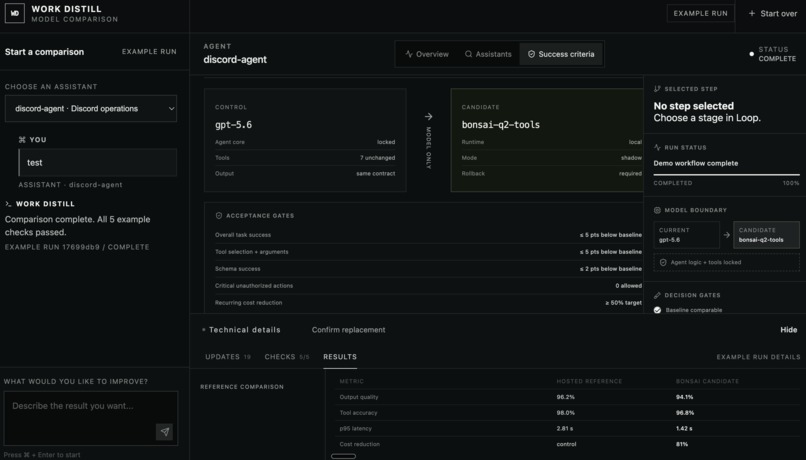Screen dimensions: 806x460
Task: Click the arrow between Control and Candidate cards
Action: (x=428, y=117)
